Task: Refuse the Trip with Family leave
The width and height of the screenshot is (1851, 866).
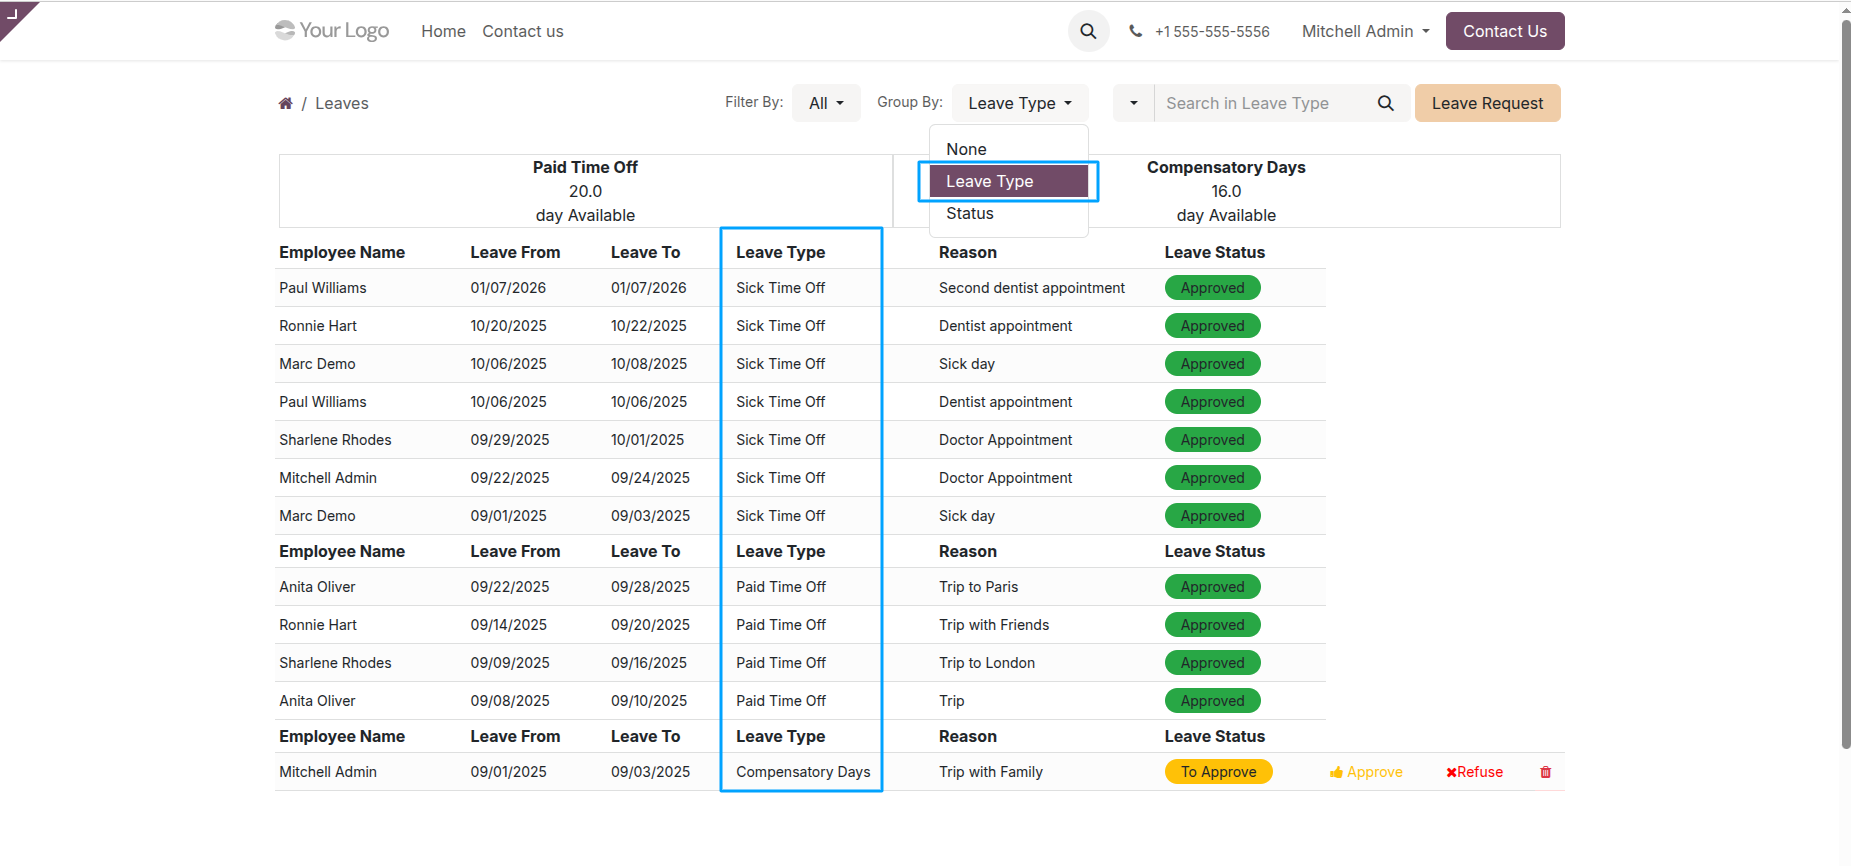Action: click(x=1474, y=772)
